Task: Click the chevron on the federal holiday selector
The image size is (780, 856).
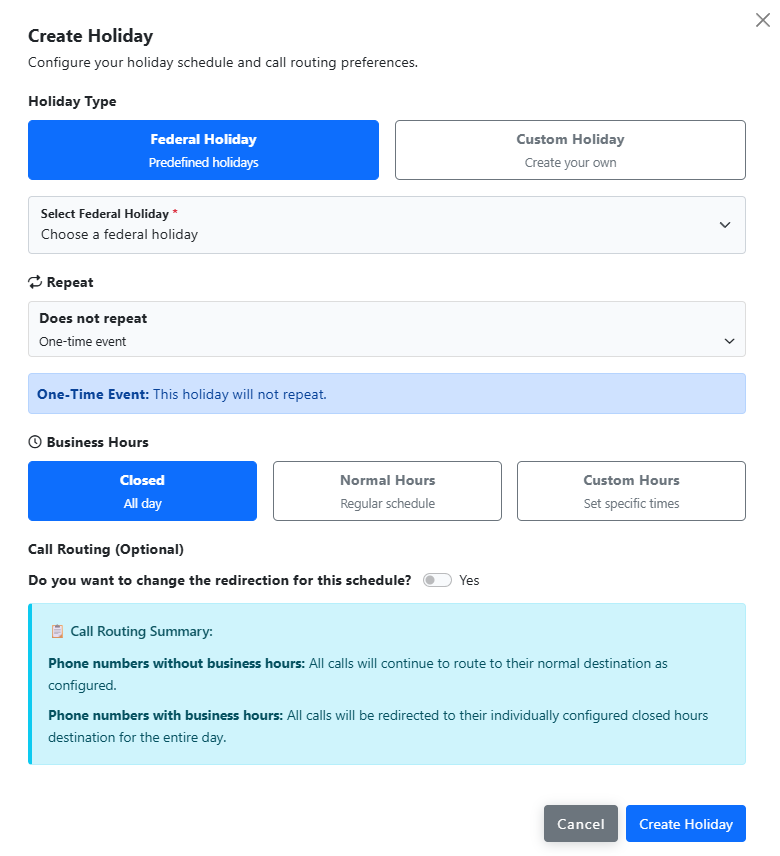Action: [725, 225]
